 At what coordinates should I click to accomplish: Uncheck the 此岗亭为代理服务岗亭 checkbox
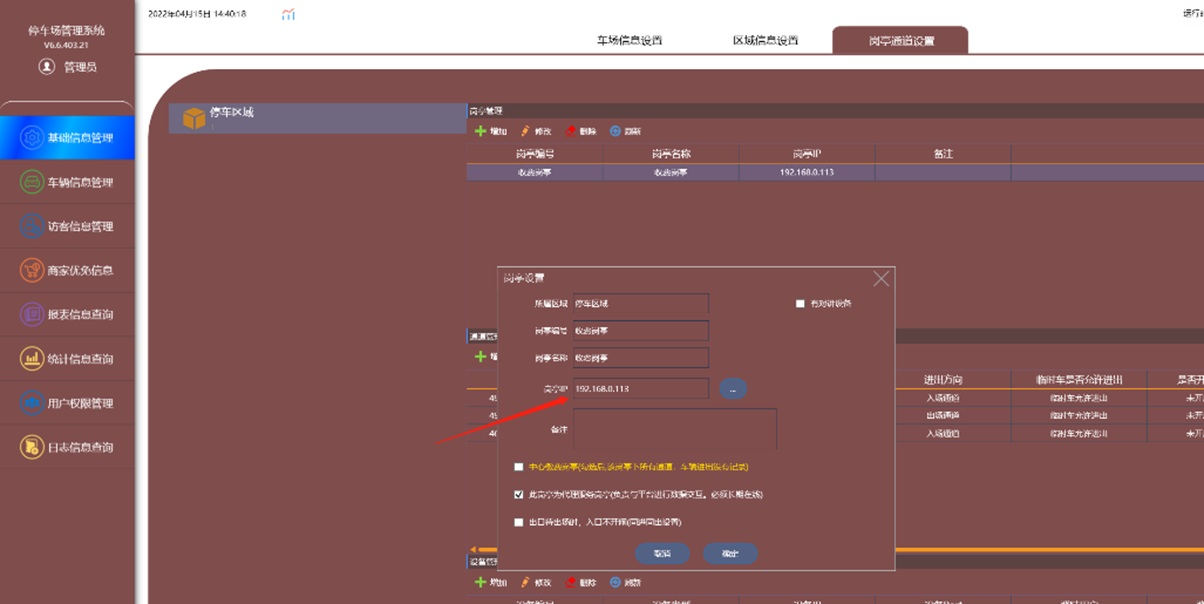coord(518,494)
